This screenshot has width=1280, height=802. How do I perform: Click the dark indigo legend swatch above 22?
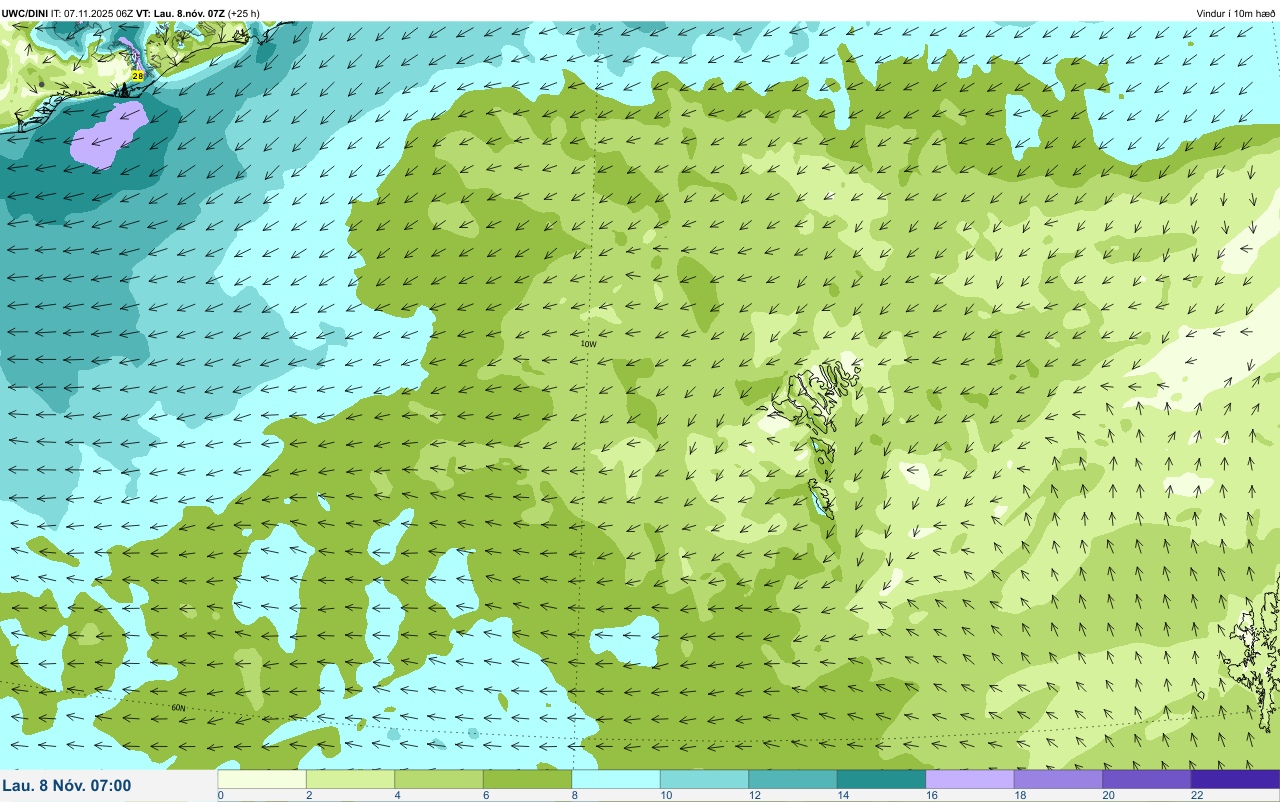tap(1235, 779)
